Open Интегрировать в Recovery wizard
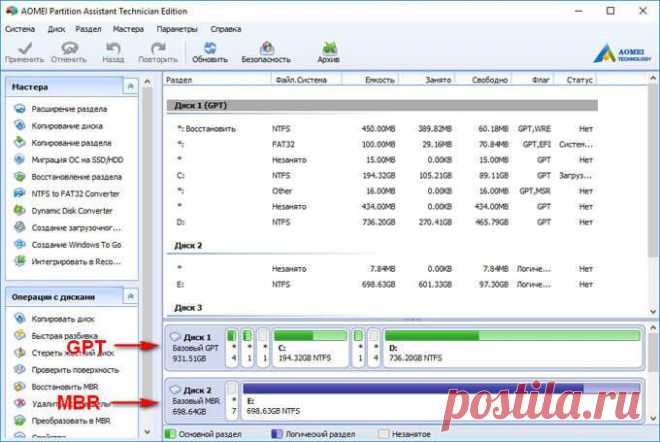 tap(76, 262)
